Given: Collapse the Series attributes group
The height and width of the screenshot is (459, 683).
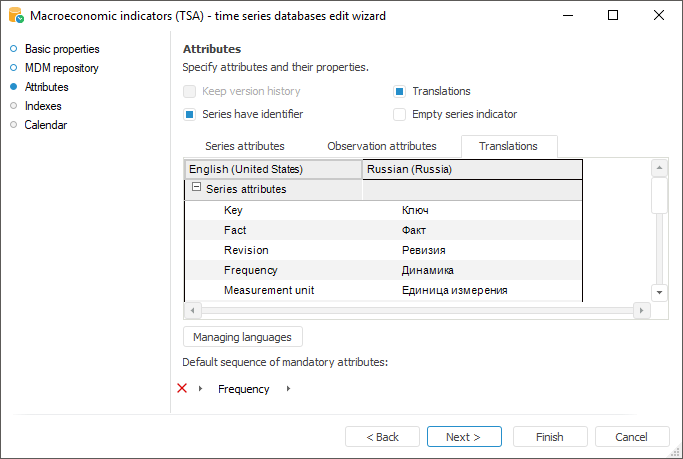Looking at the screenshot, I should [197, 188].
